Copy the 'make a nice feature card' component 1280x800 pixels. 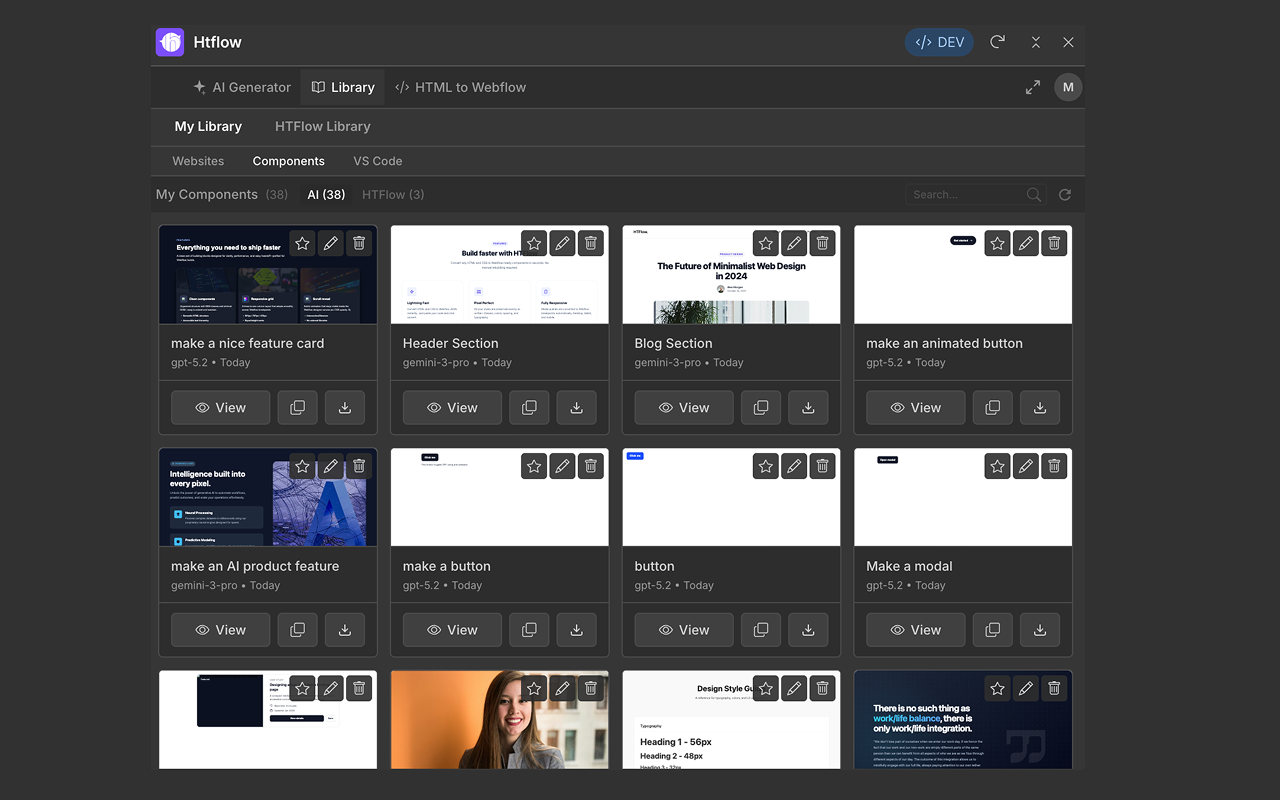(x=297, y=408)
